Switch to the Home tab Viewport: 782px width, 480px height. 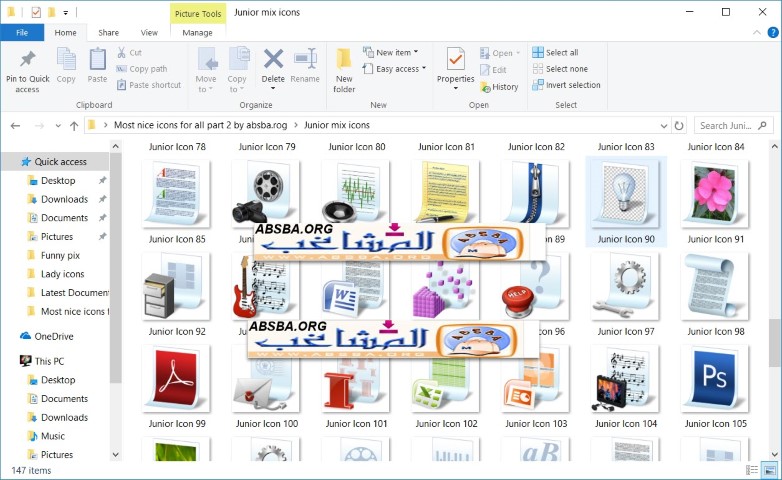(x=65, y=32)
